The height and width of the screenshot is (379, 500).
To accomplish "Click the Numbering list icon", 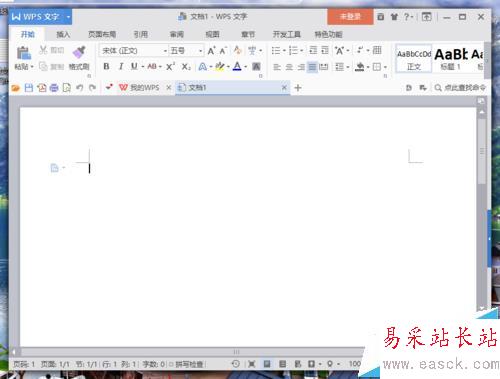I will click(293, 50).
